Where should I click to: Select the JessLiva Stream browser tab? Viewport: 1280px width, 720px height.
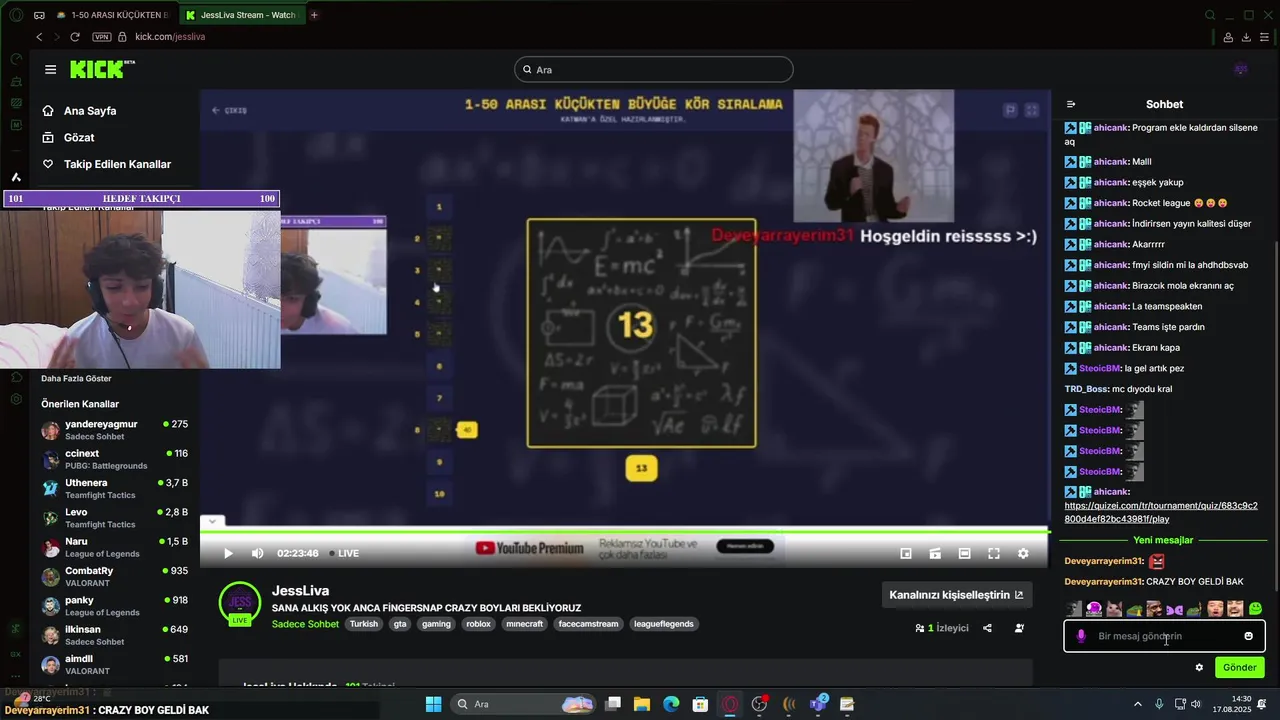241,15
